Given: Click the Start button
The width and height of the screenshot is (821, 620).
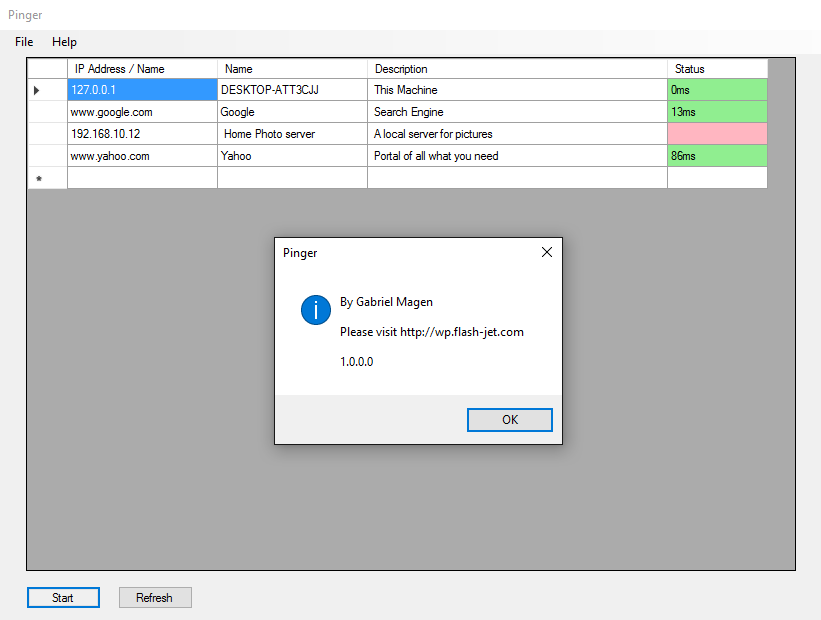Looking at the screenshot, I should [63, 597].
